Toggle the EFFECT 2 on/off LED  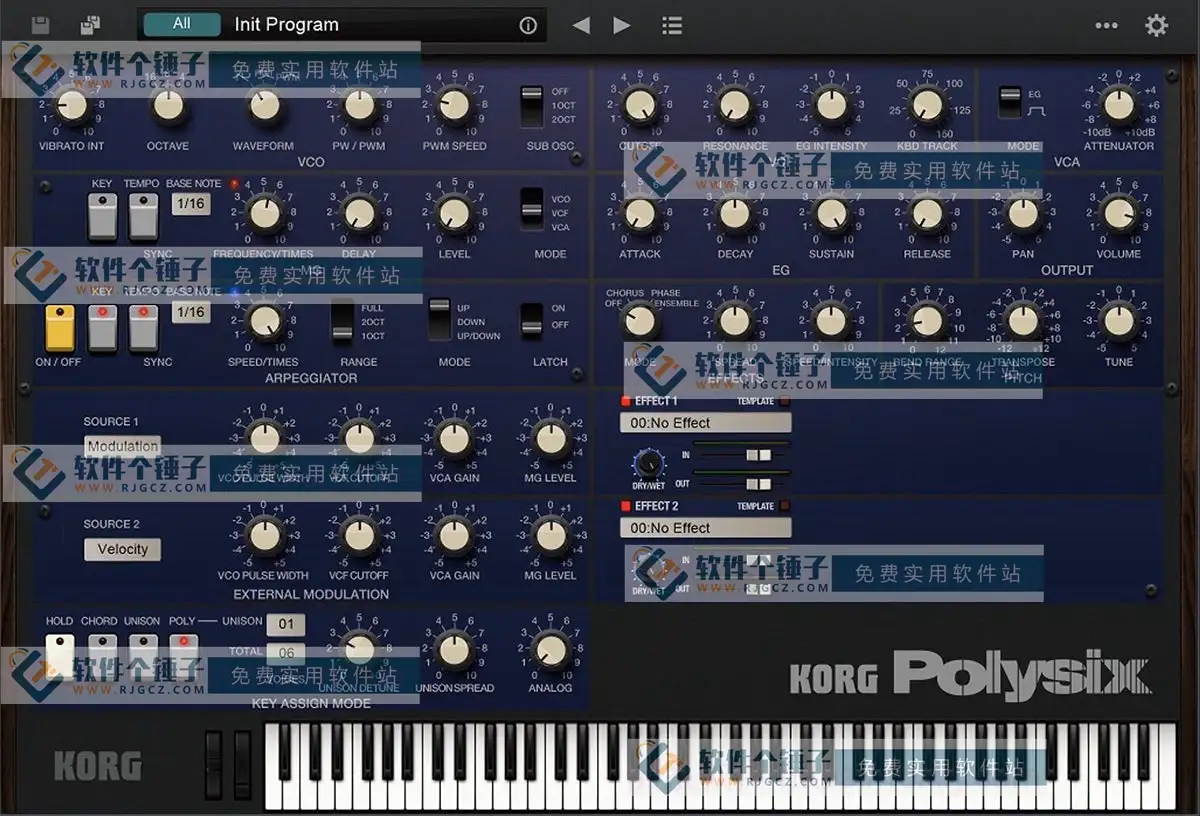[626, 506]
